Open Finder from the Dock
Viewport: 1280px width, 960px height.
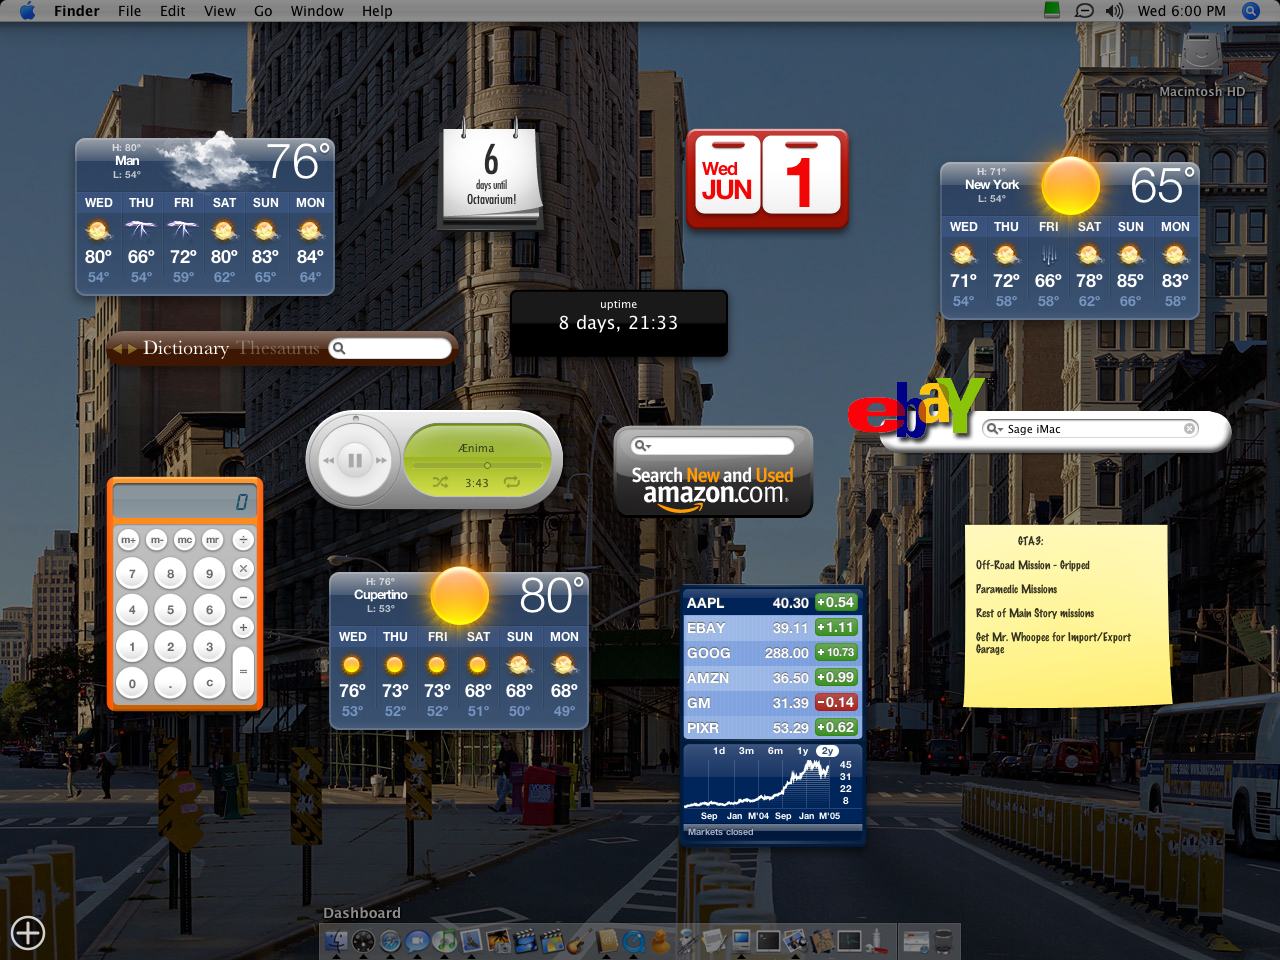[x=336, y=941]
